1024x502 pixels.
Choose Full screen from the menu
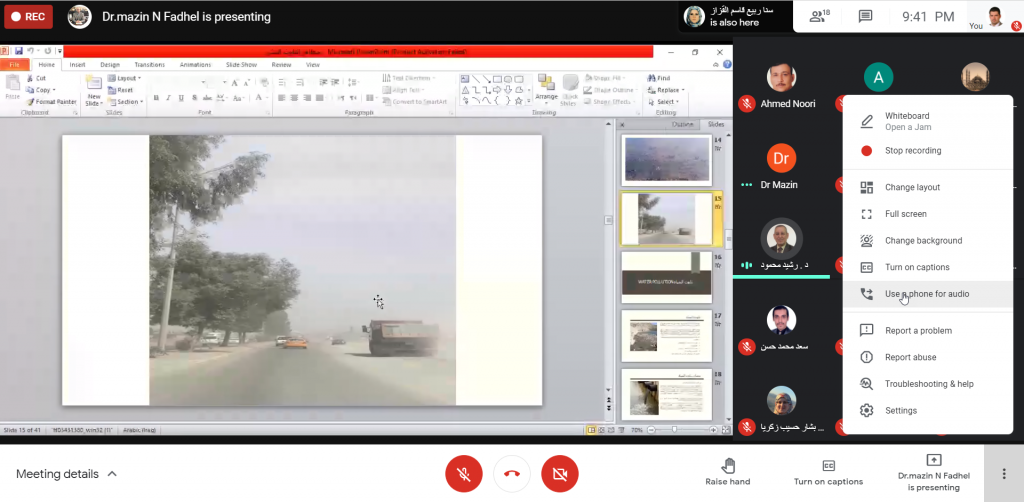coord(905,214)
